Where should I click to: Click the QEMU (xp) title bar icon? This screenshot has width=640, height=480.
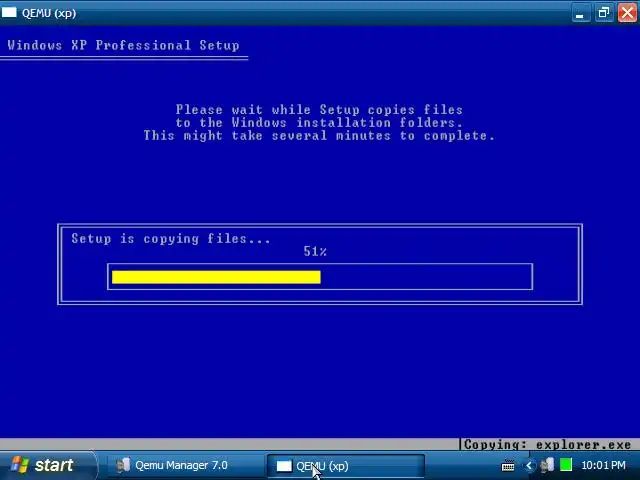click(x=9, y=12)
